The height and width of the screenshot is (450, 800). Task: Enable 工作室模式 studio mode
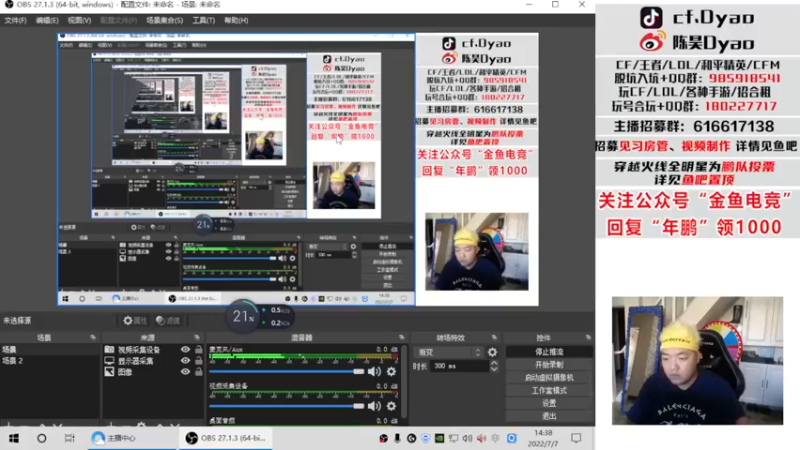(x=549, y=390)
